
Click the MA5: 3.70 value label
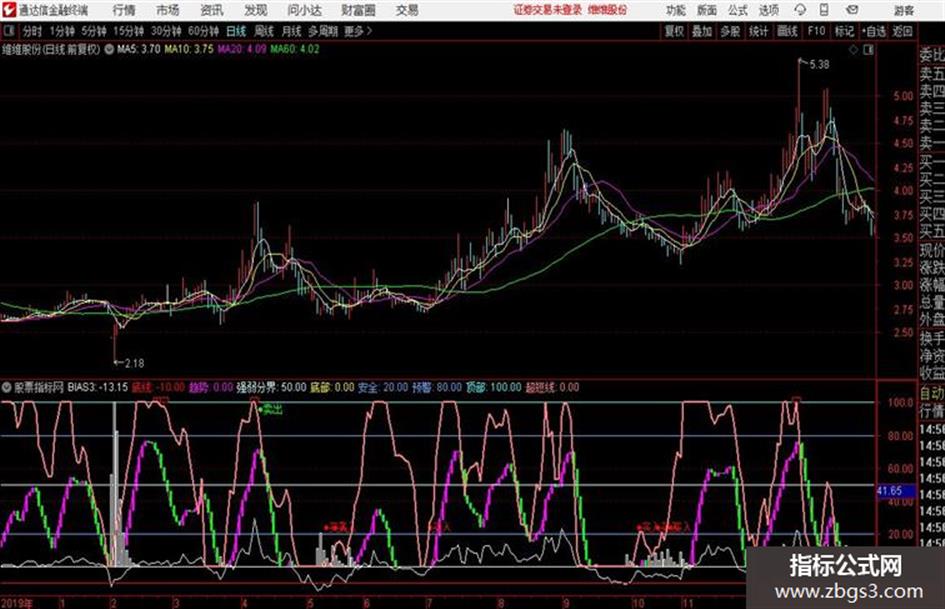point(139,49)
